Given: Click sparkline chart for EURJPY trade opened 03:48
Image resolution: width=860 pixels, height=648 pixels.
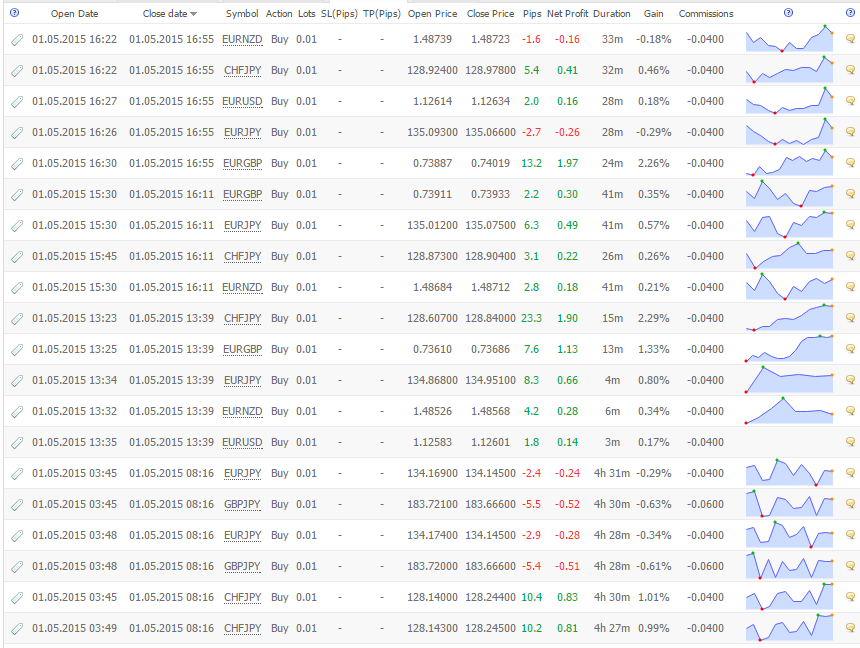Looking at the screenshot, I should [x=789, y=534].
